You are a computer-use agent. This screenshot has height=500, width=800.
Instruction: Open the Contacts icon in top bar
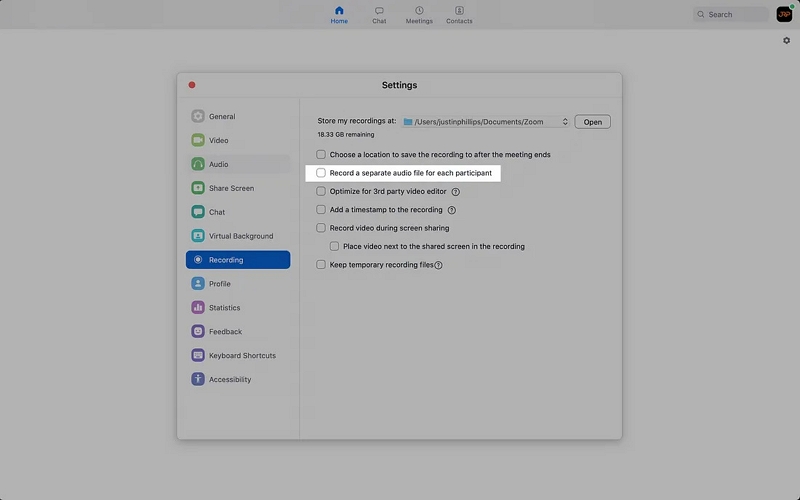coord(459,11)
